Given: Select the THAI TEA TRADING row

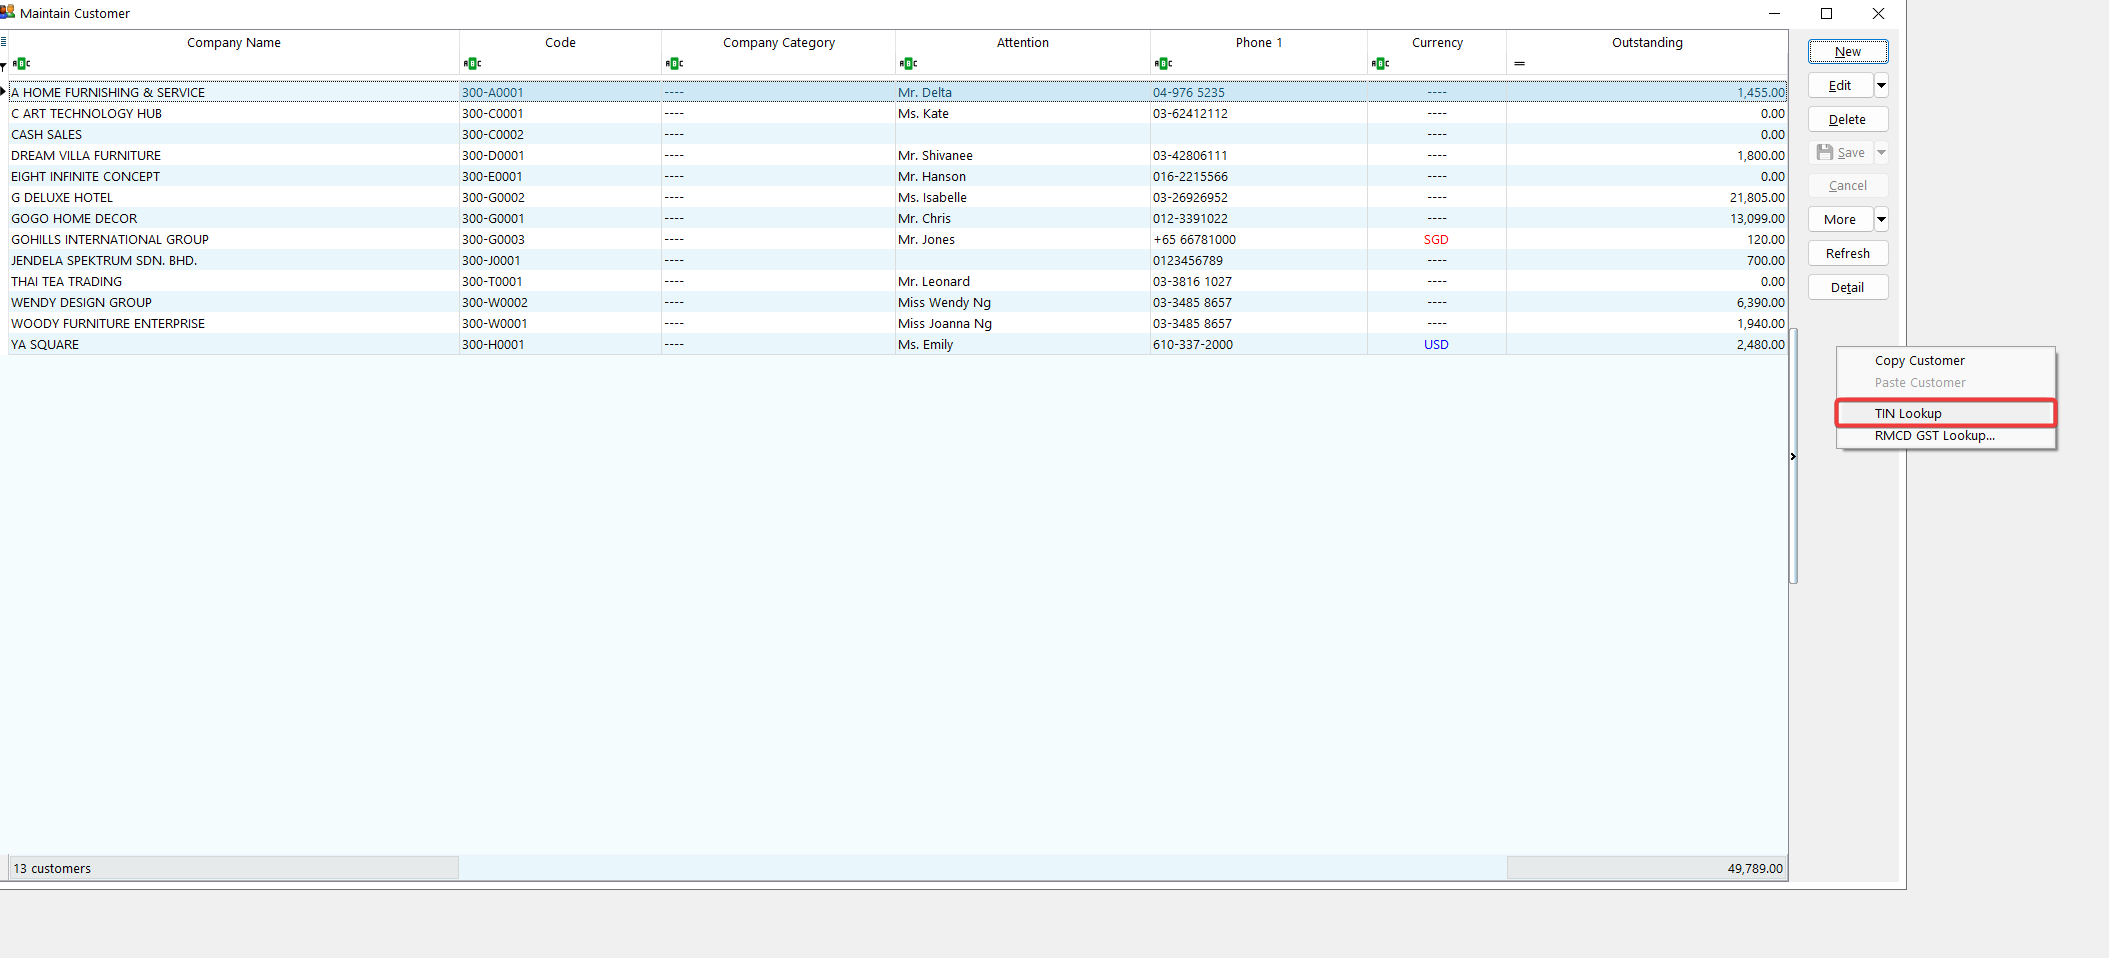Looking at the screenshot, I should pyautogui.click(x=897, y=281).
